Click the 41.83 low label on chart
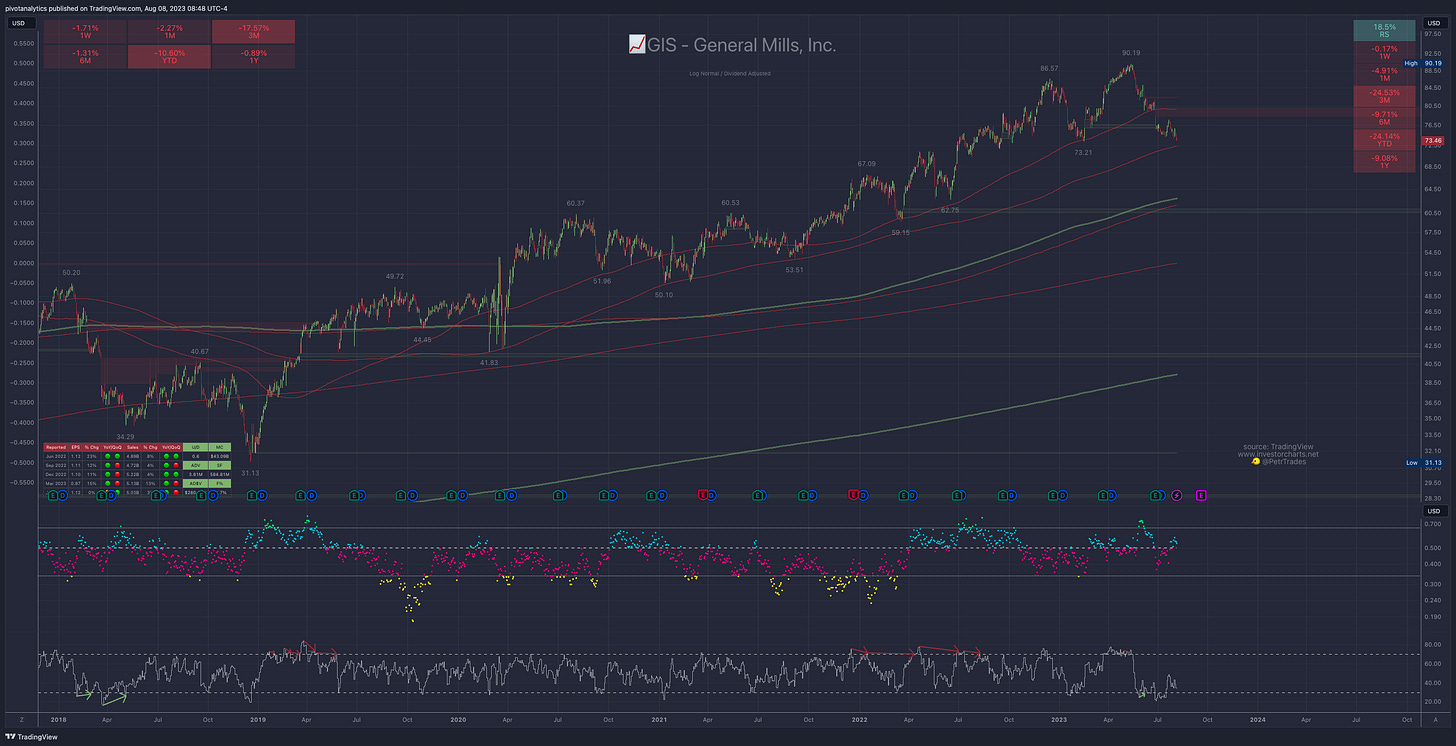1456x746 pixels. (490, 362)
